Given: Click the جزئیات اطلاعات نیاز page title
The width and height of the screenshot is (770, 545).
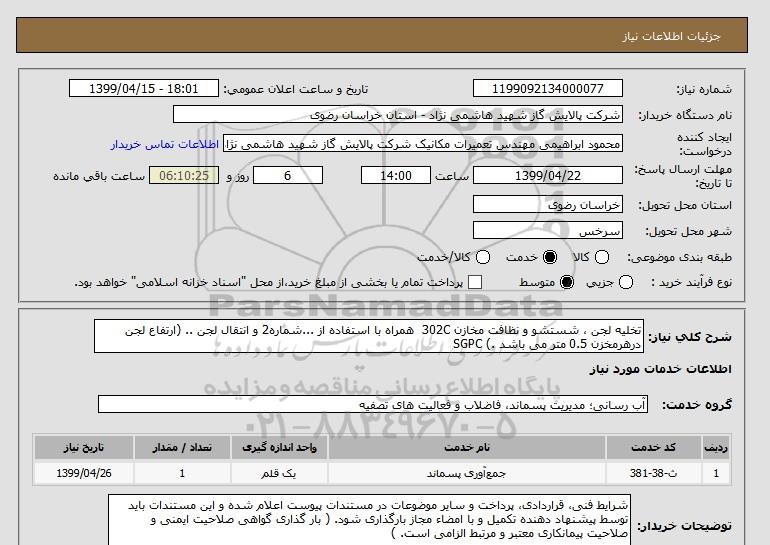Looking at the screenshot, I should [671, 36].
